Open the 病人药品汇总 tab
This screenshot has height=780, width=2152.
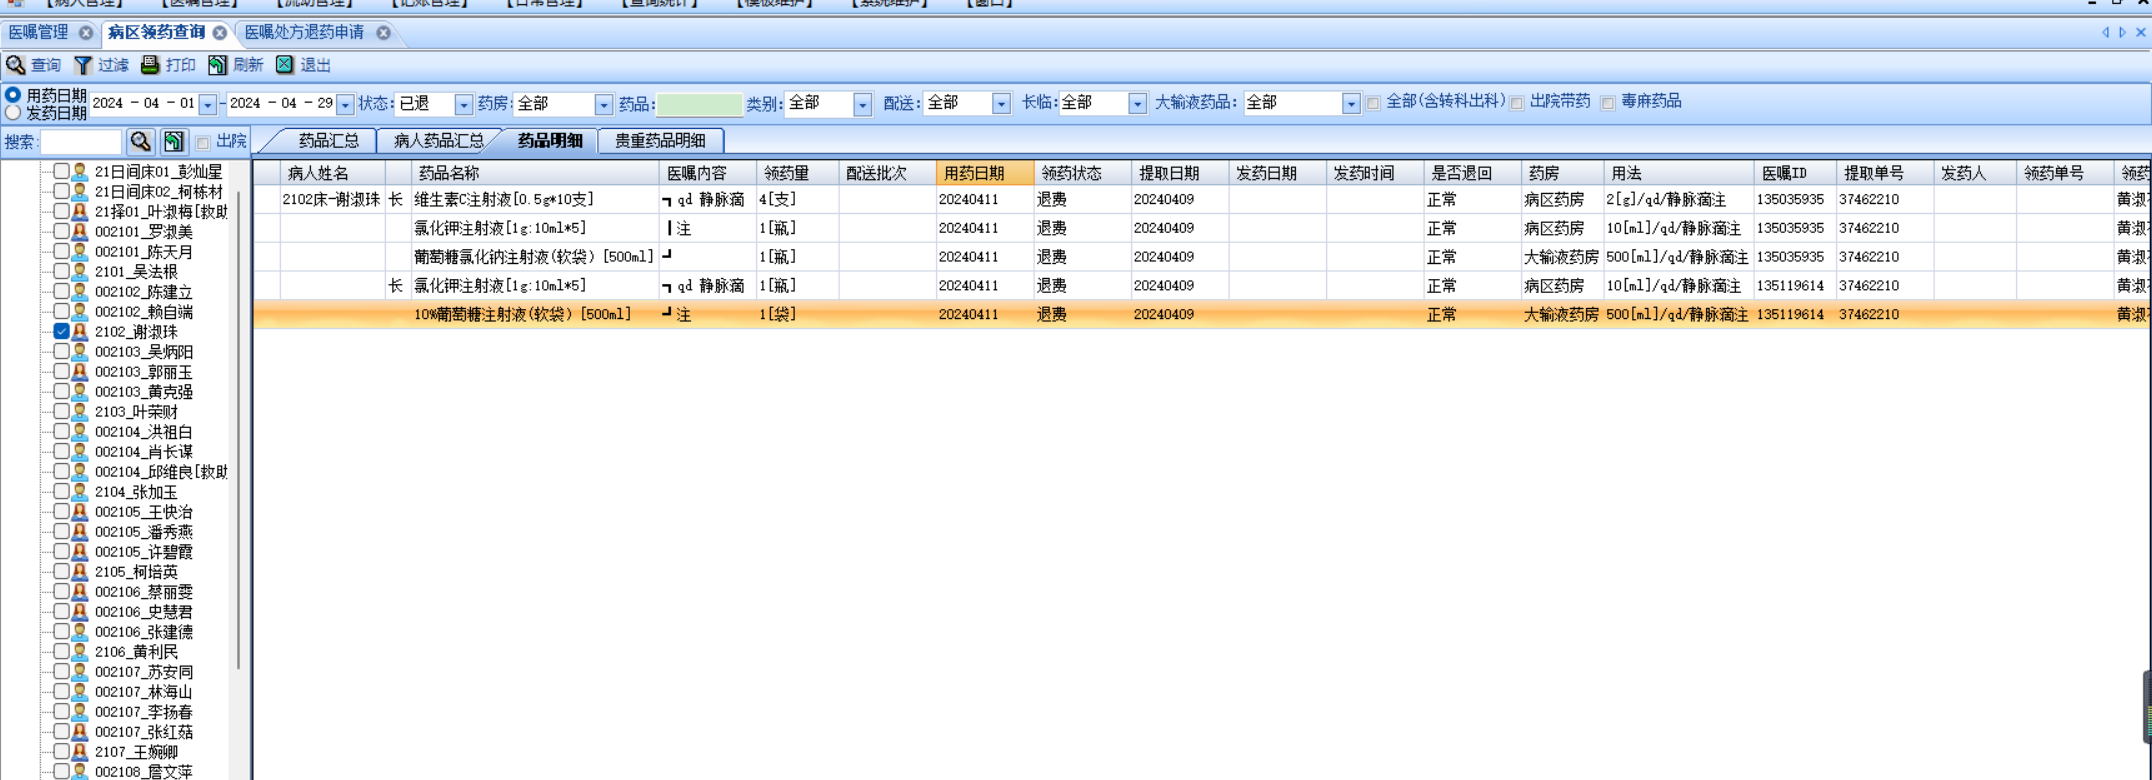click(x=439, y=141)
